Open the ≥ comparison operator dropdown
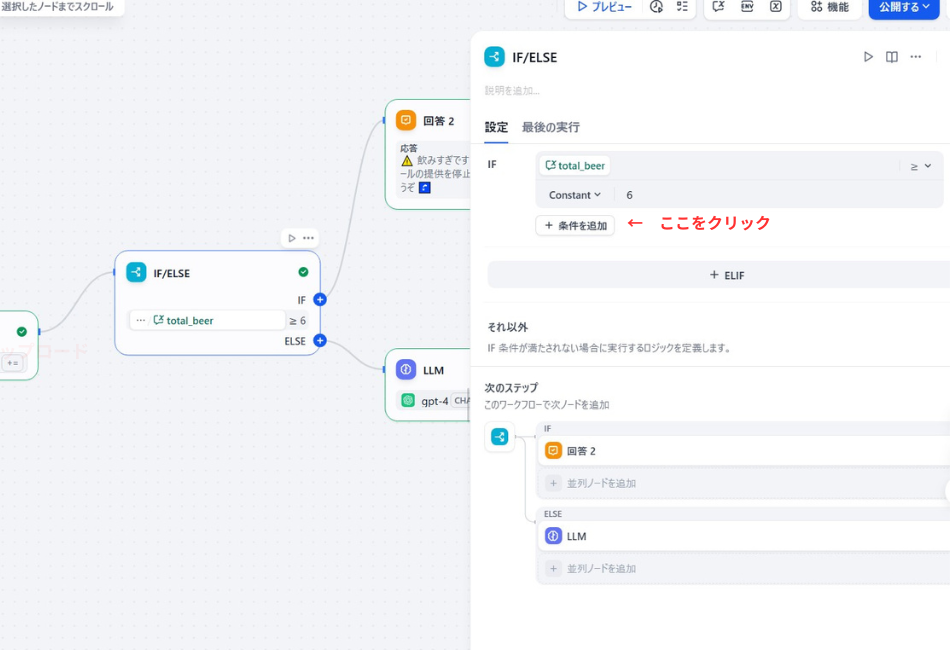Viewport: 950px width, 650px height. (x=920, y=164)
